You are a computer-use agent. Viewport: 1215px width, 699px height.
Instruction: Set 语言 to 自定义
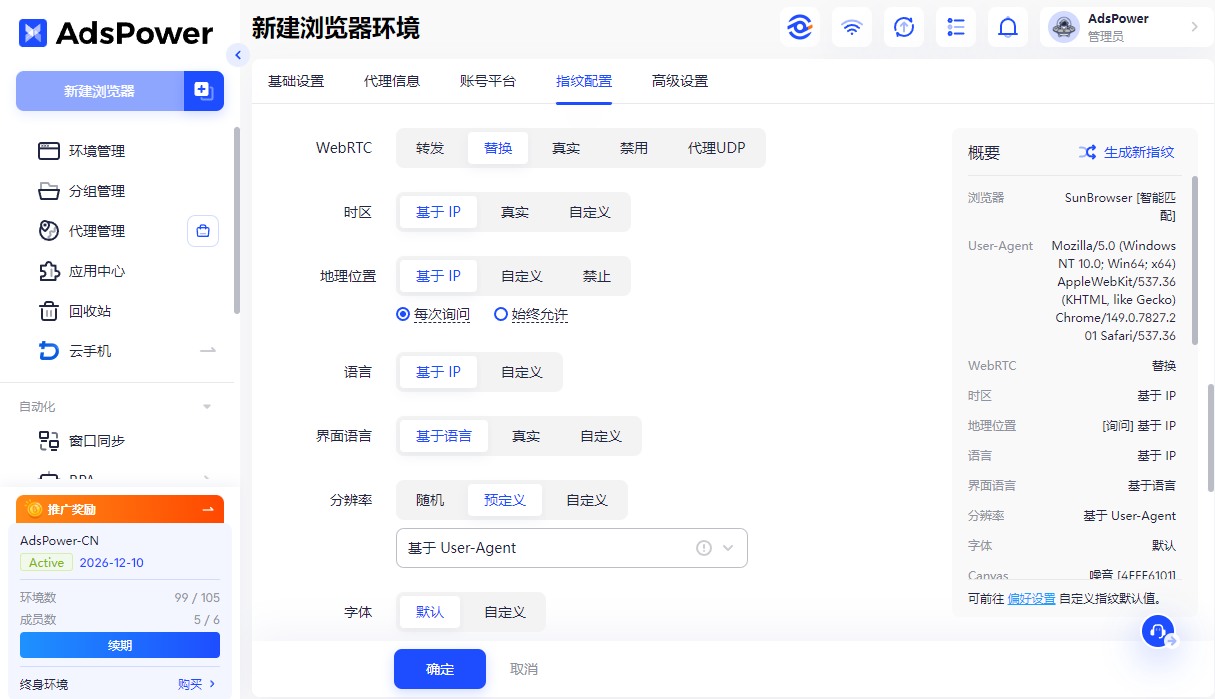(x=522, y=372)
